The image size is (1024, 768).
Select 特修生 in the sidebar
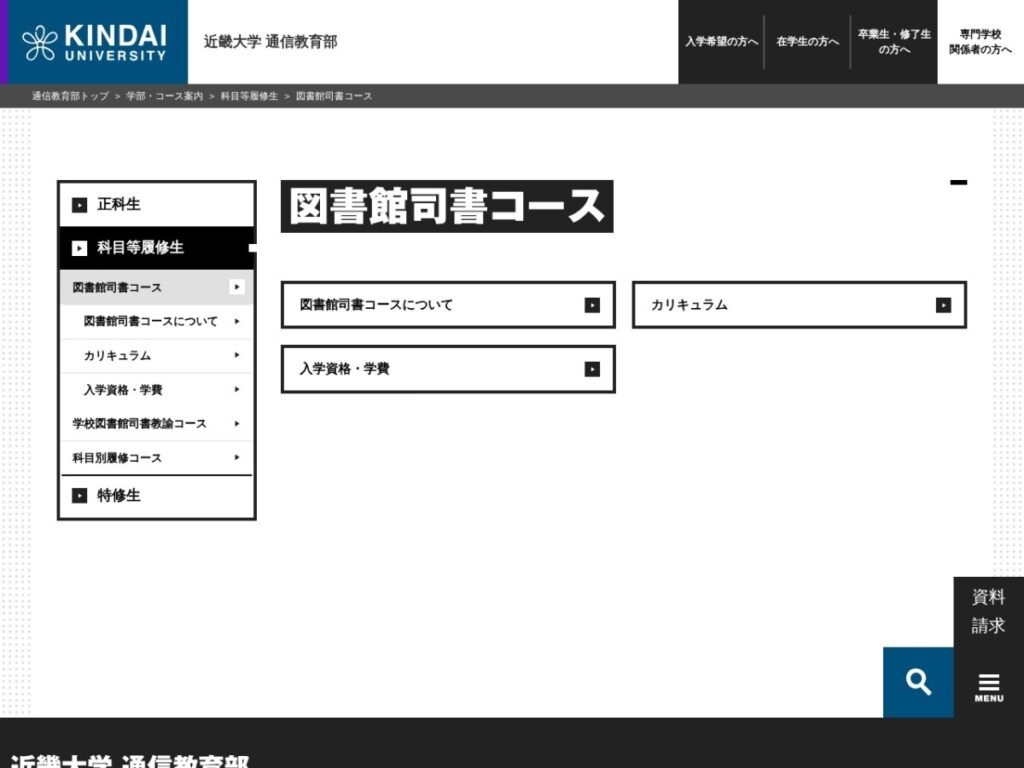(157, 496)
